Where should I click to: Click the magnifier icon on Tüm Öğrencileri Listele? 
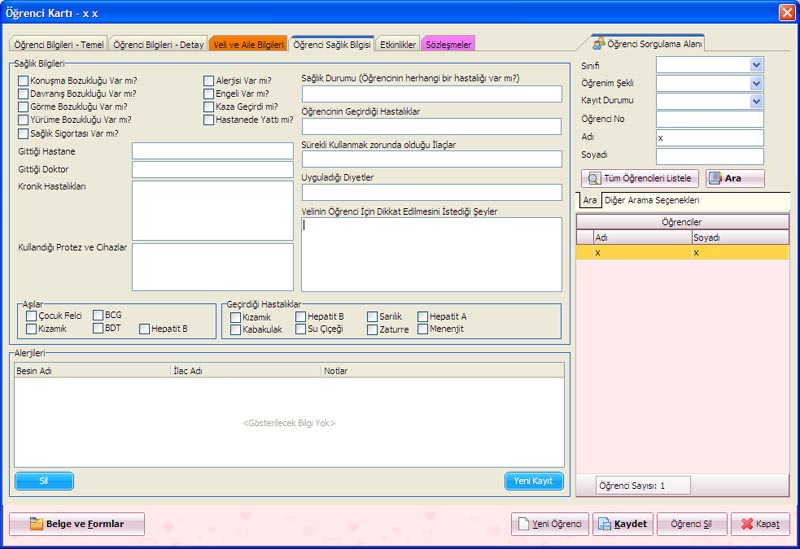click(x=594, y=178)
